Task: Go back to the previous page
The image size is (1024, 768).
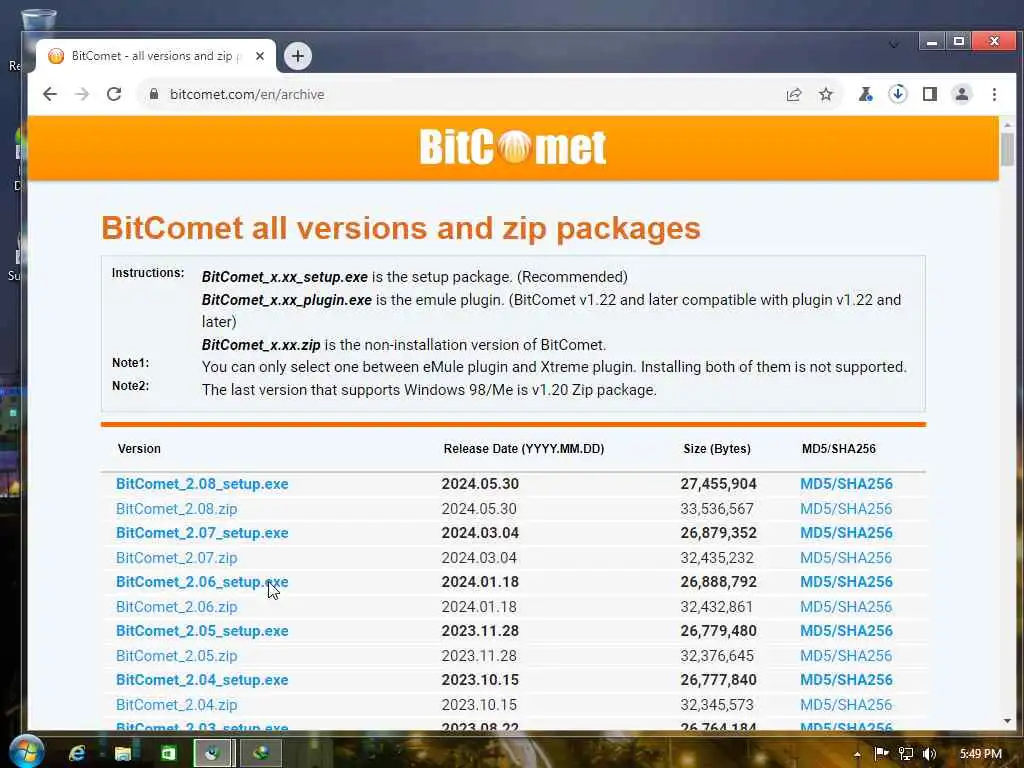Action: pyautogui.click(x=50, y=94)
